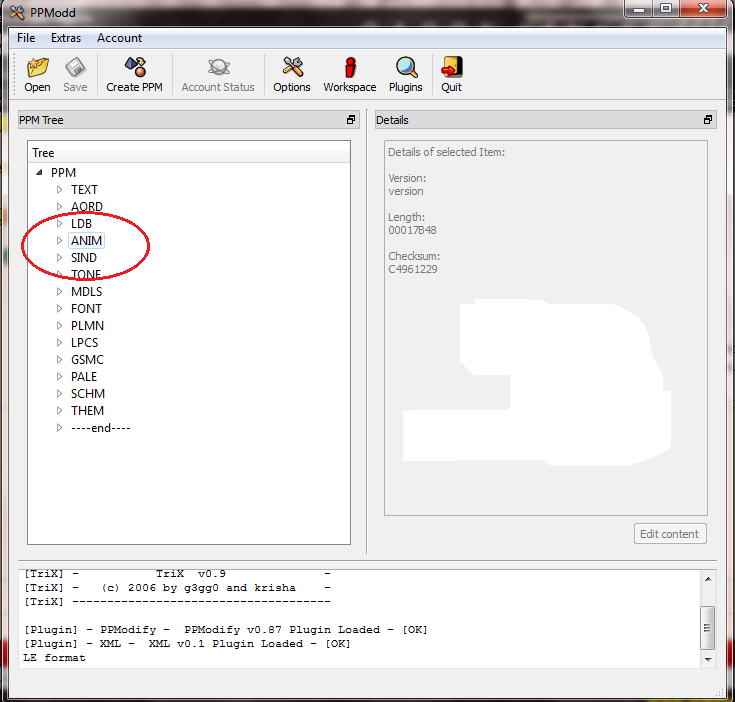The image size is (735, 702).
Task: Open the Extras menu
Action: [x=66, y=38]
